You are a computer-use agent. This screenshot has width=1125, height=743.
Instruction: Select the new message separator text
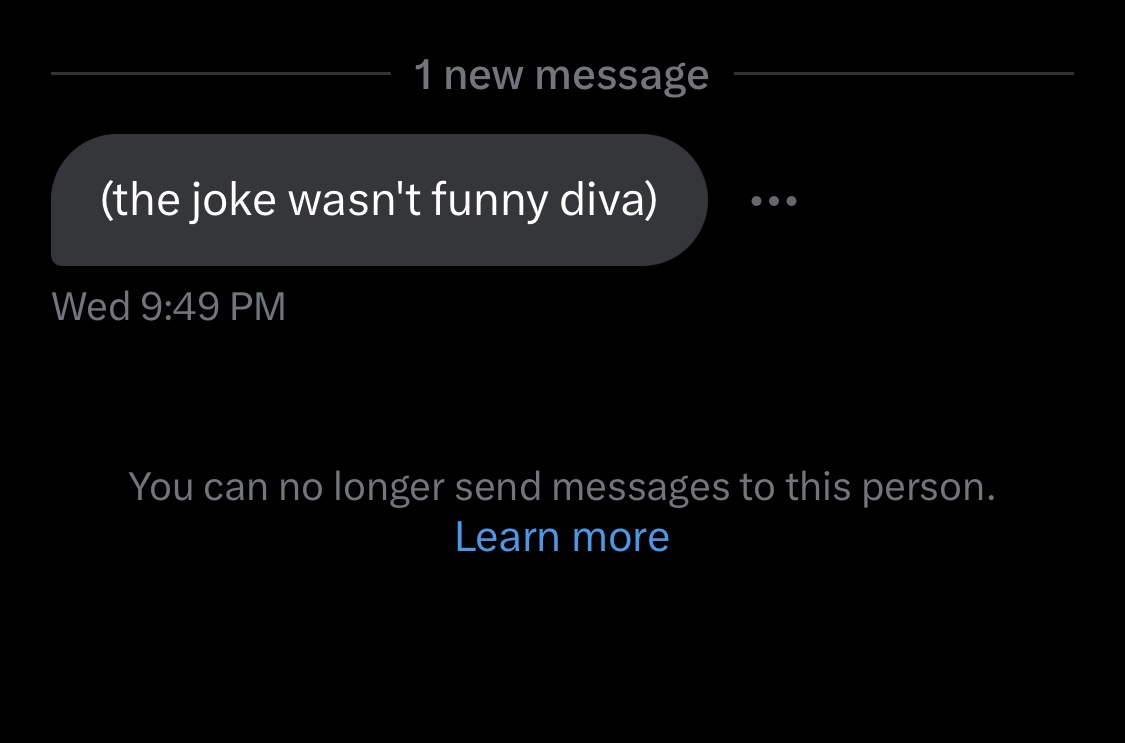(561, 75)
